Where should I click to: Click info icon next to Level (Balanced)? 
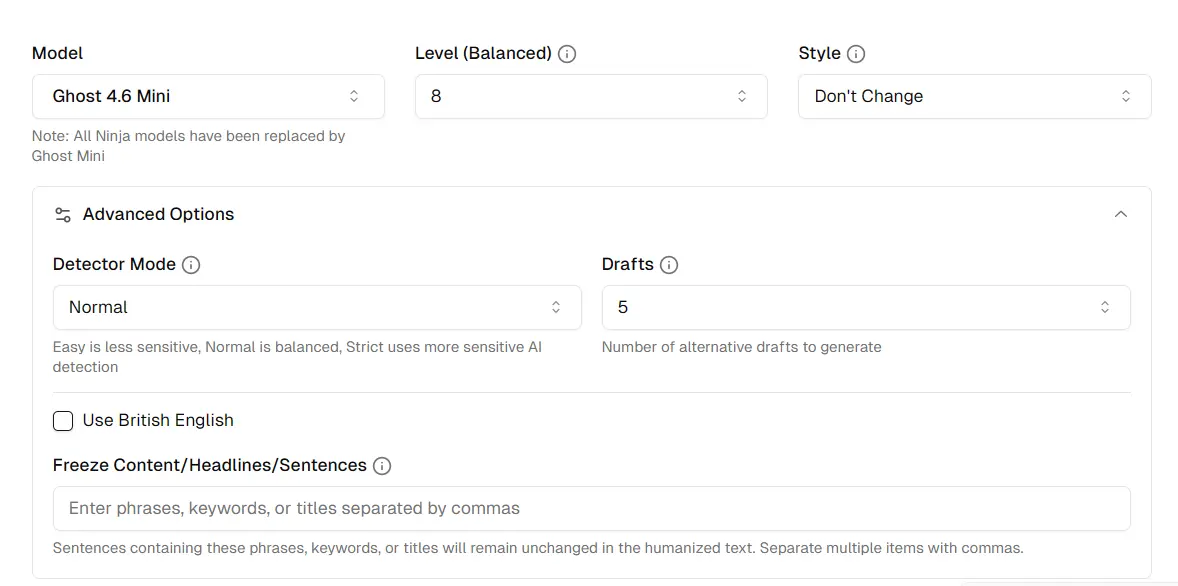[x=567, y=54]
